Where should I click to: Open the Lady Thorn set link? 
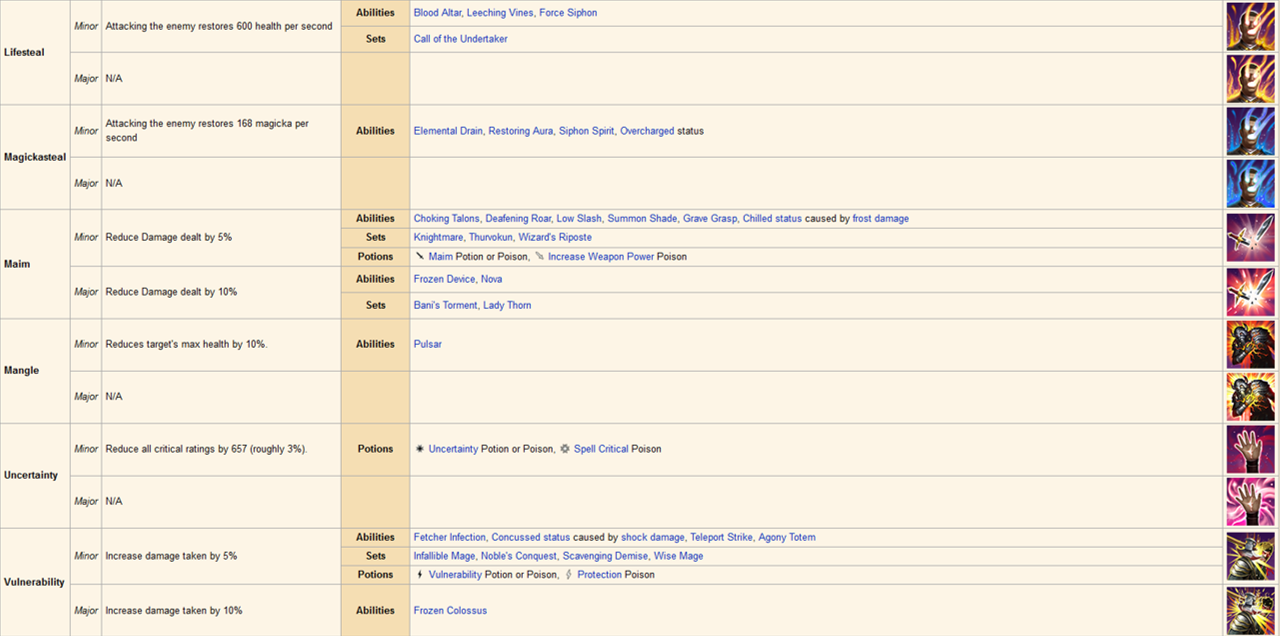(x=507, y=305)
